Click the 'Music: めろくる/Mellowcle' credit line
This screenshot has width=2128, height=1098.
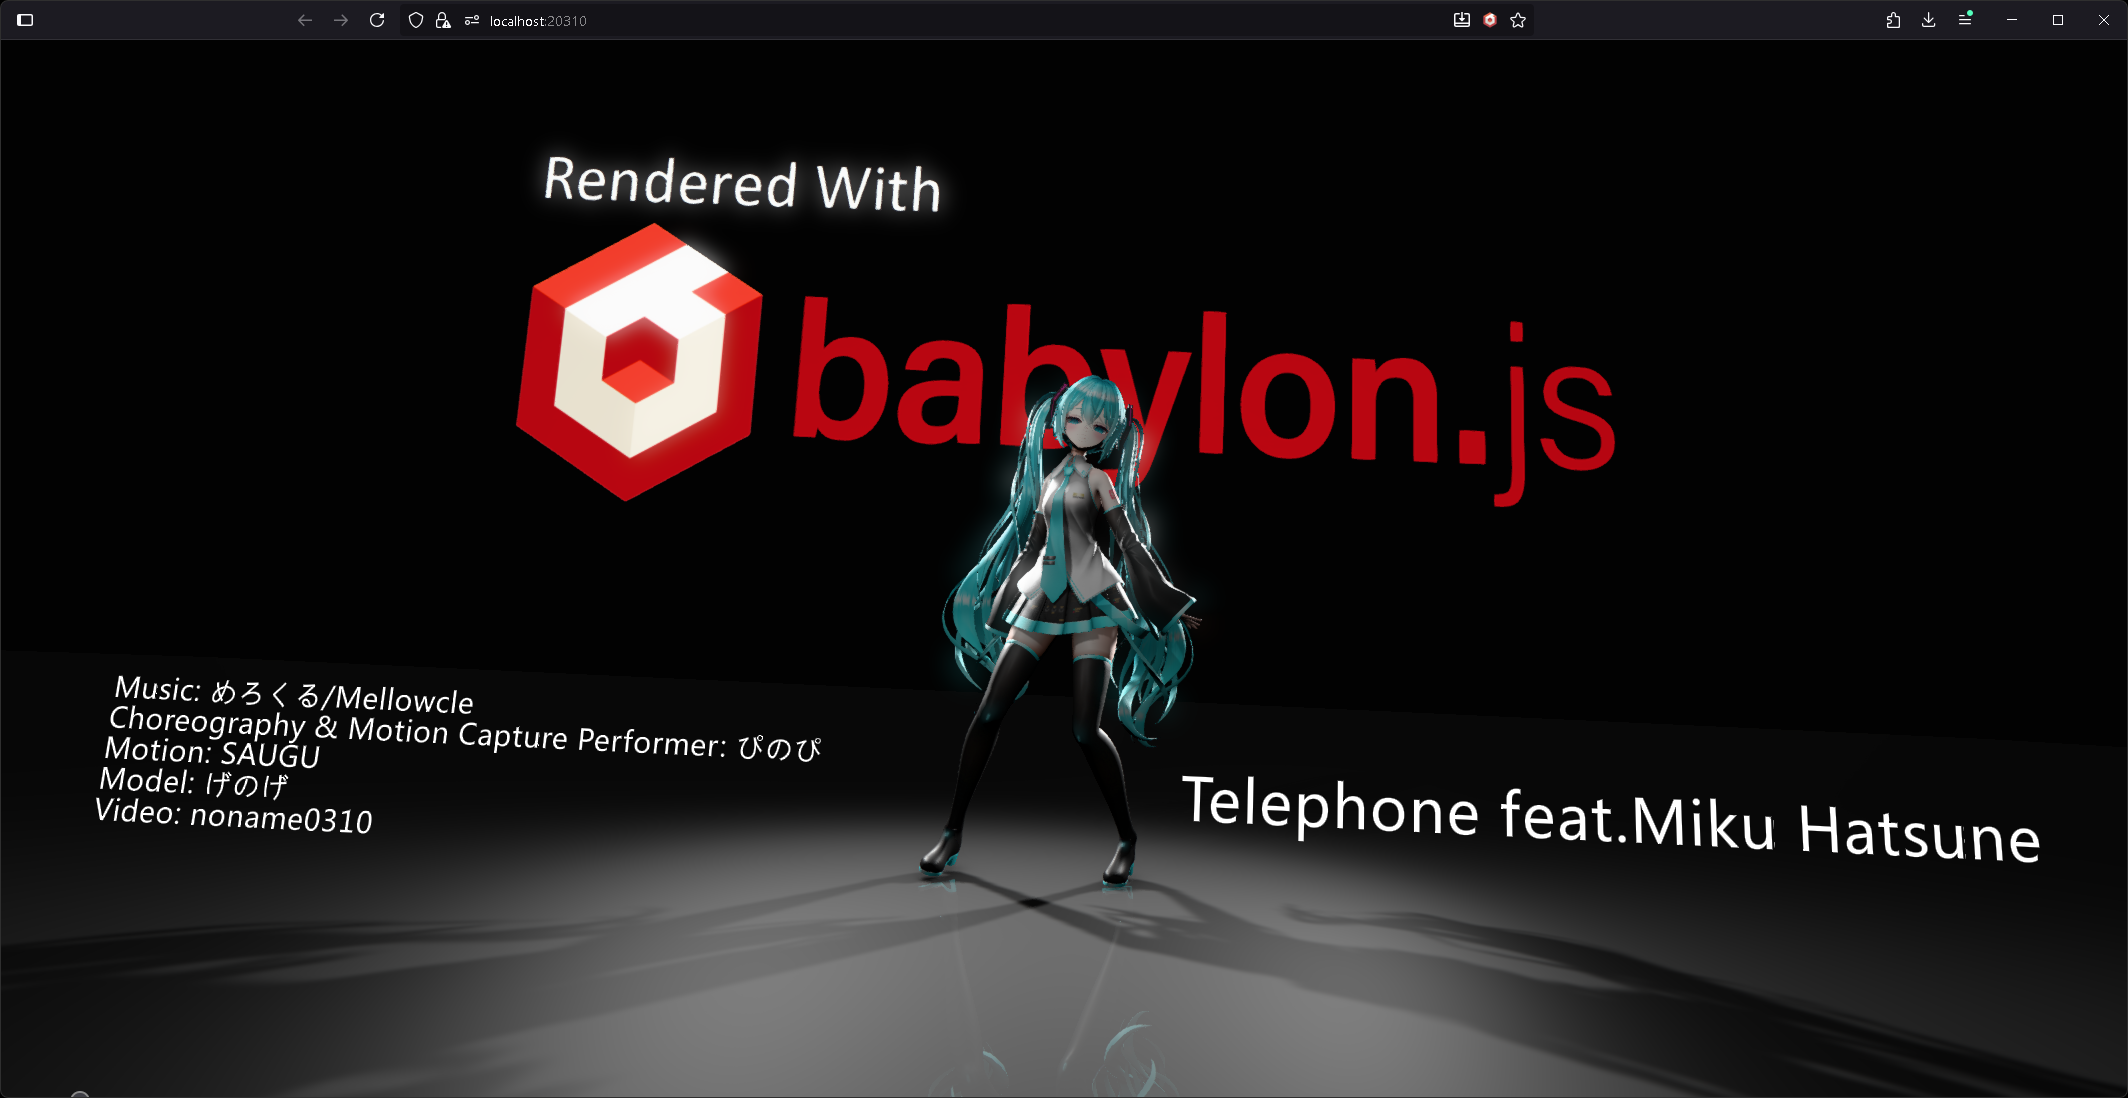point(293,694)
